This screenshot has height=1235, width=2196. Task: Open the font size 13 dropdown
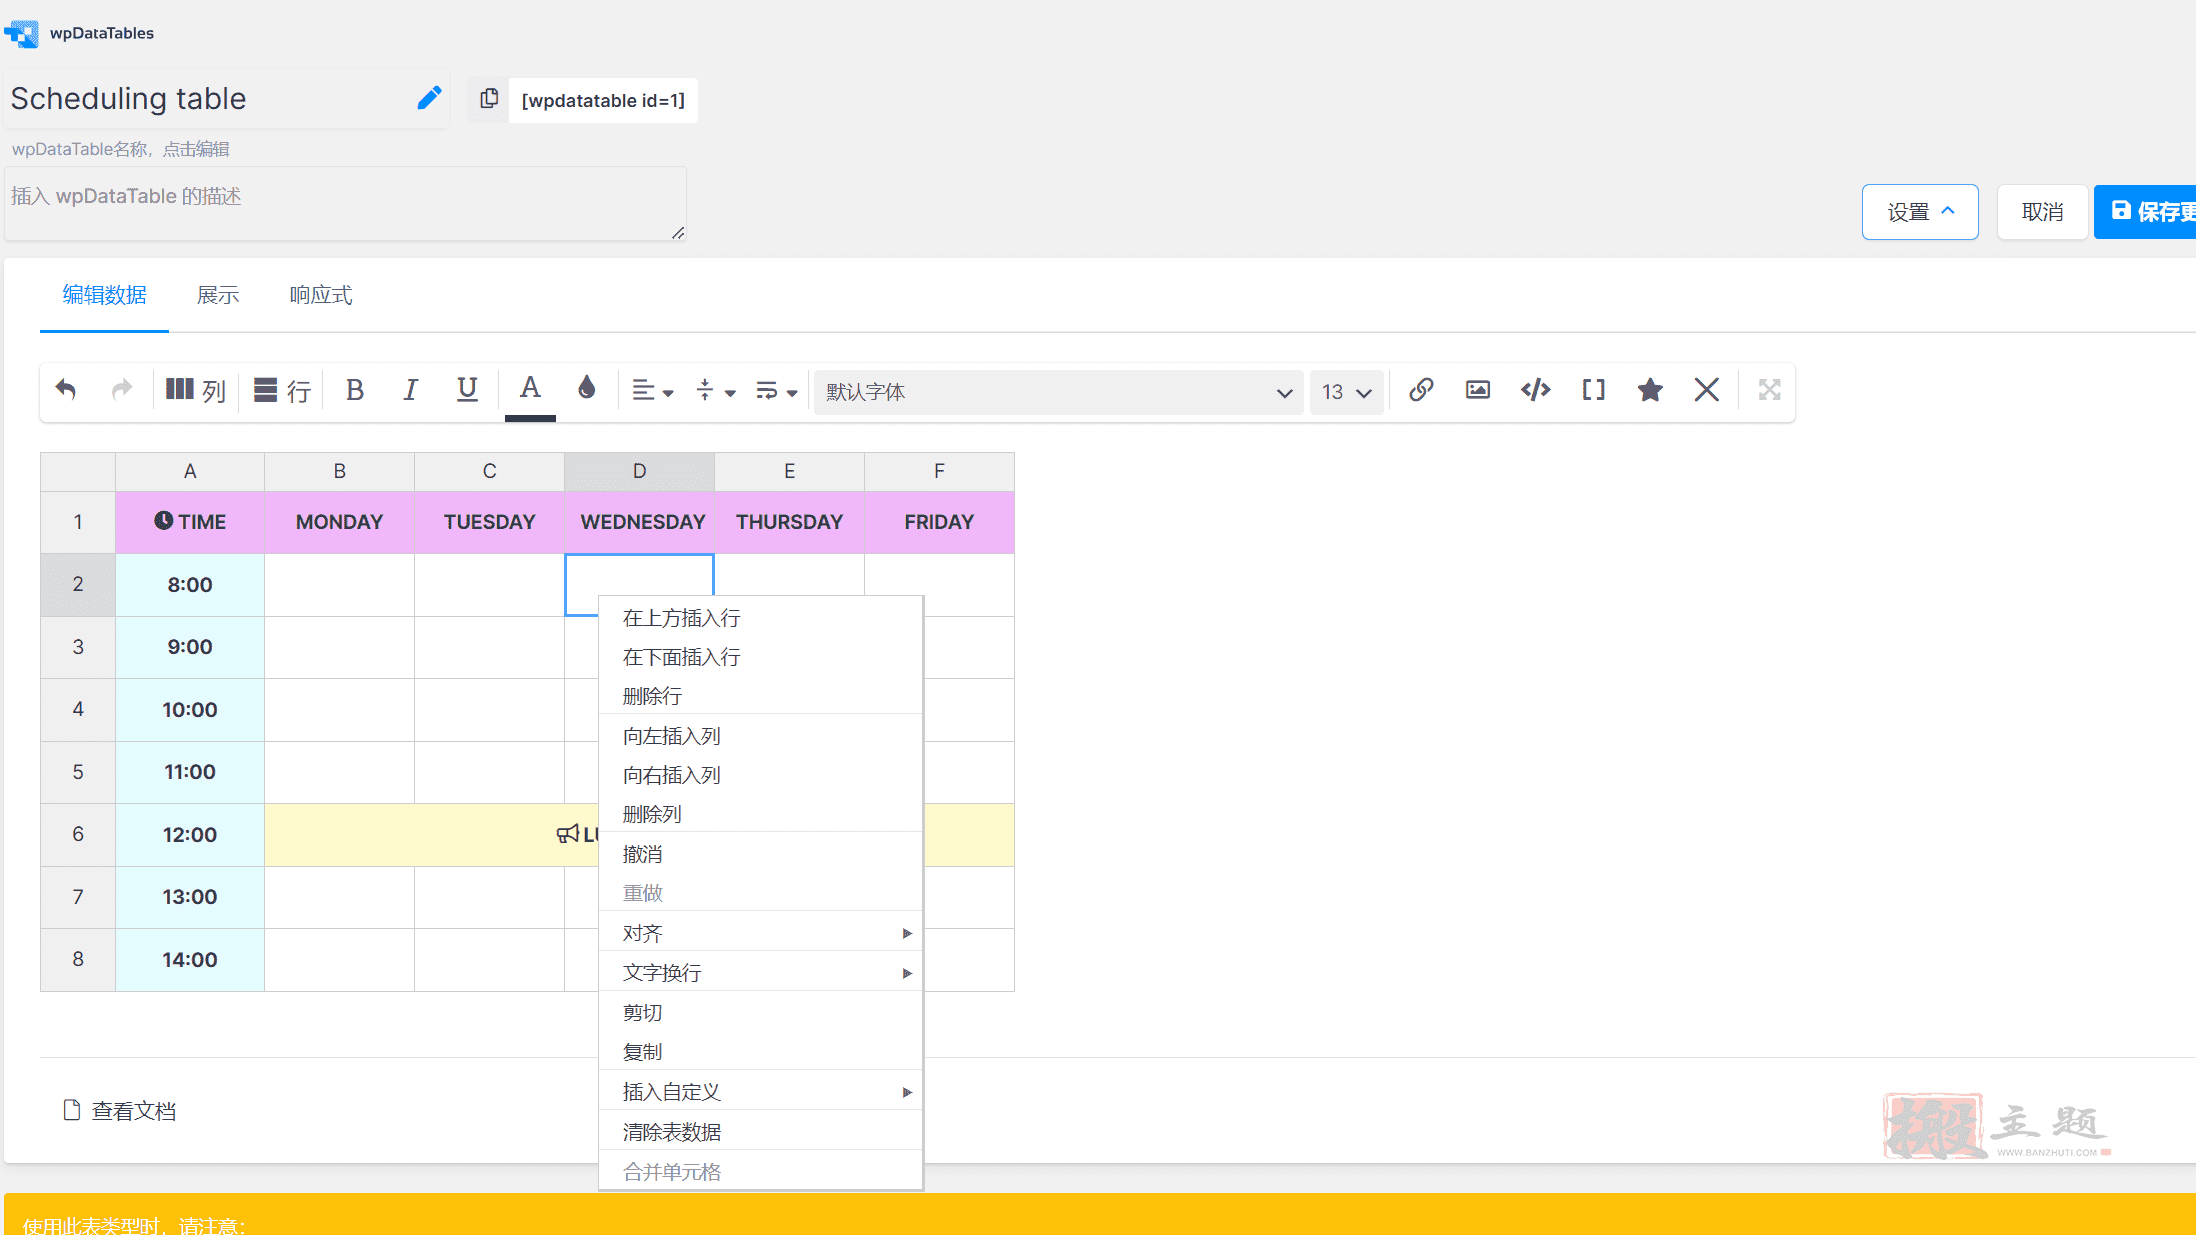click(1347, 392)
